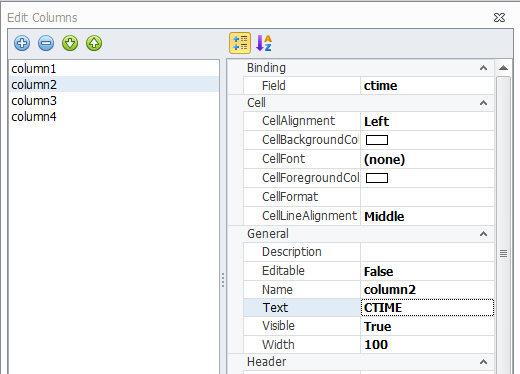Select the Editable property label

pyautogui.click(x=283, y=271)
